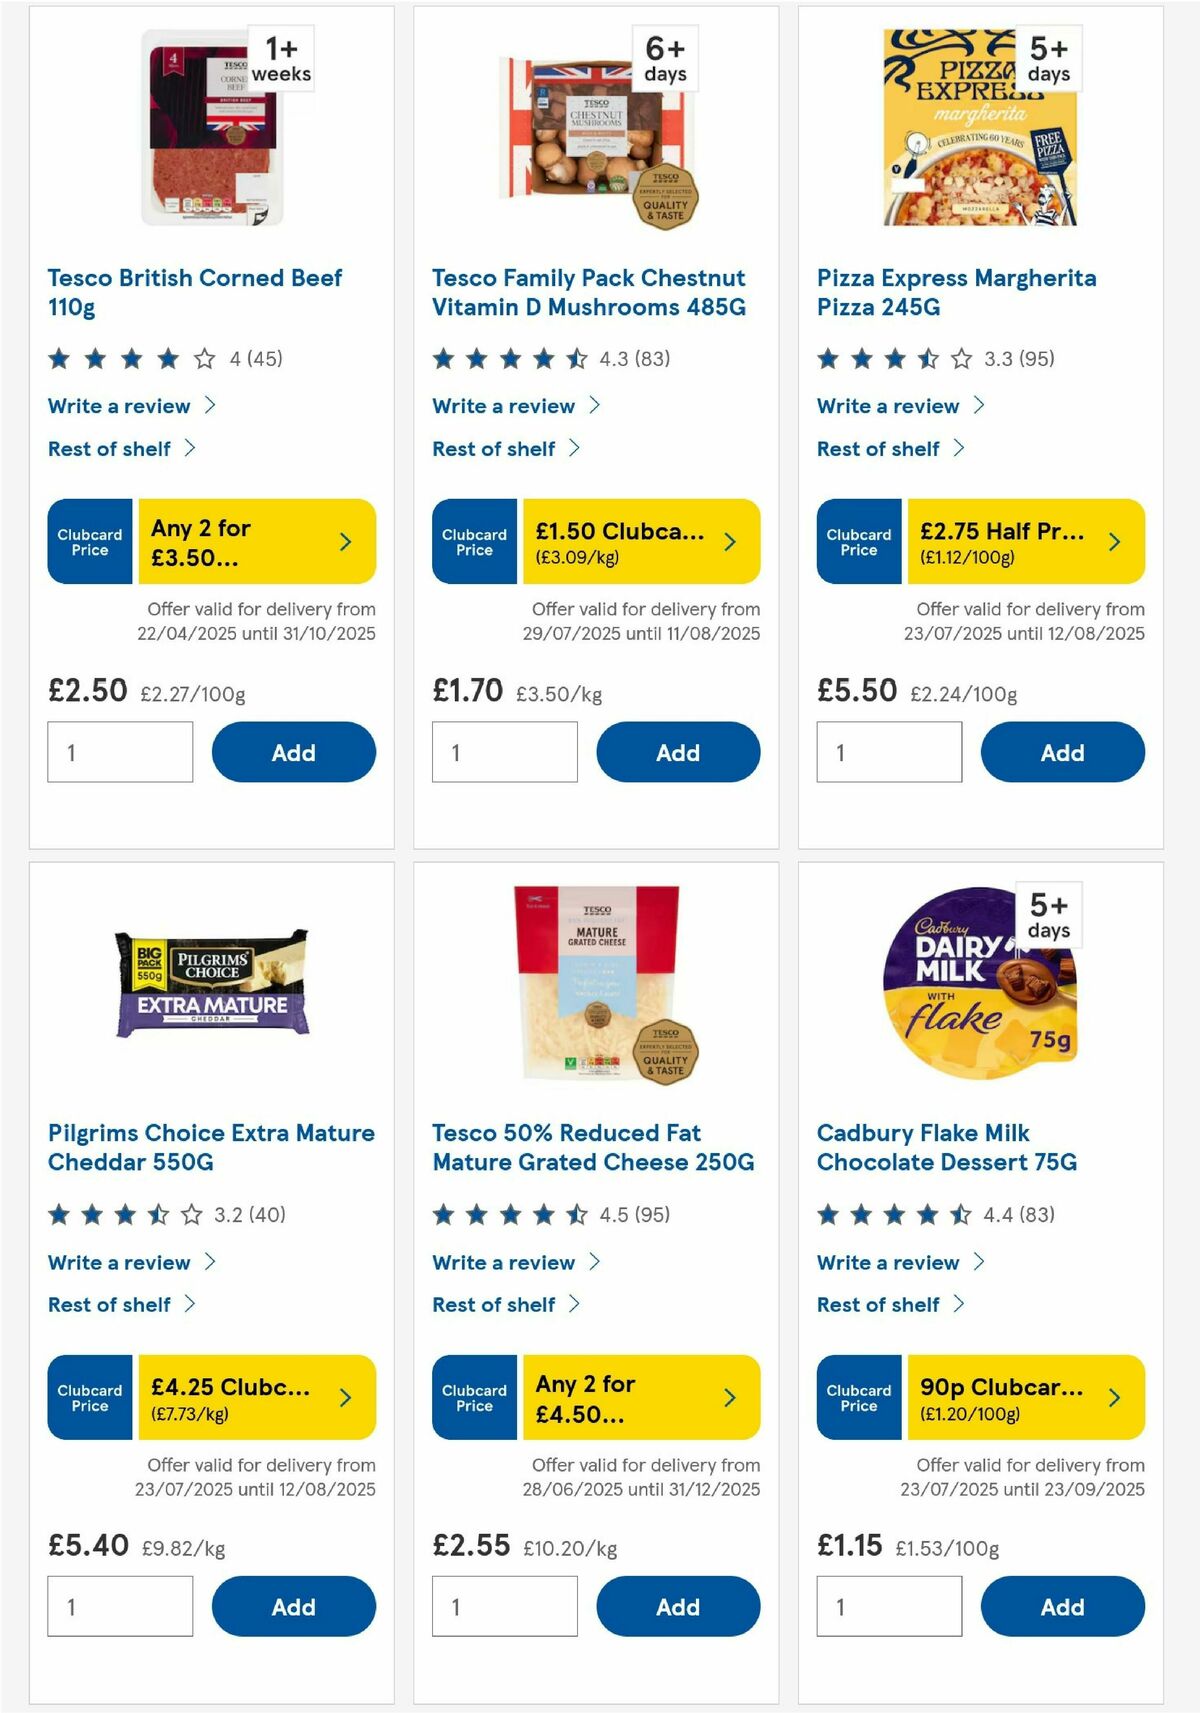Viewport: 1200px width, 1713px height.
Task: Expand 'Rest of shelf' under Pilgrims Choice cheddar
Action: click(110, 1304)
